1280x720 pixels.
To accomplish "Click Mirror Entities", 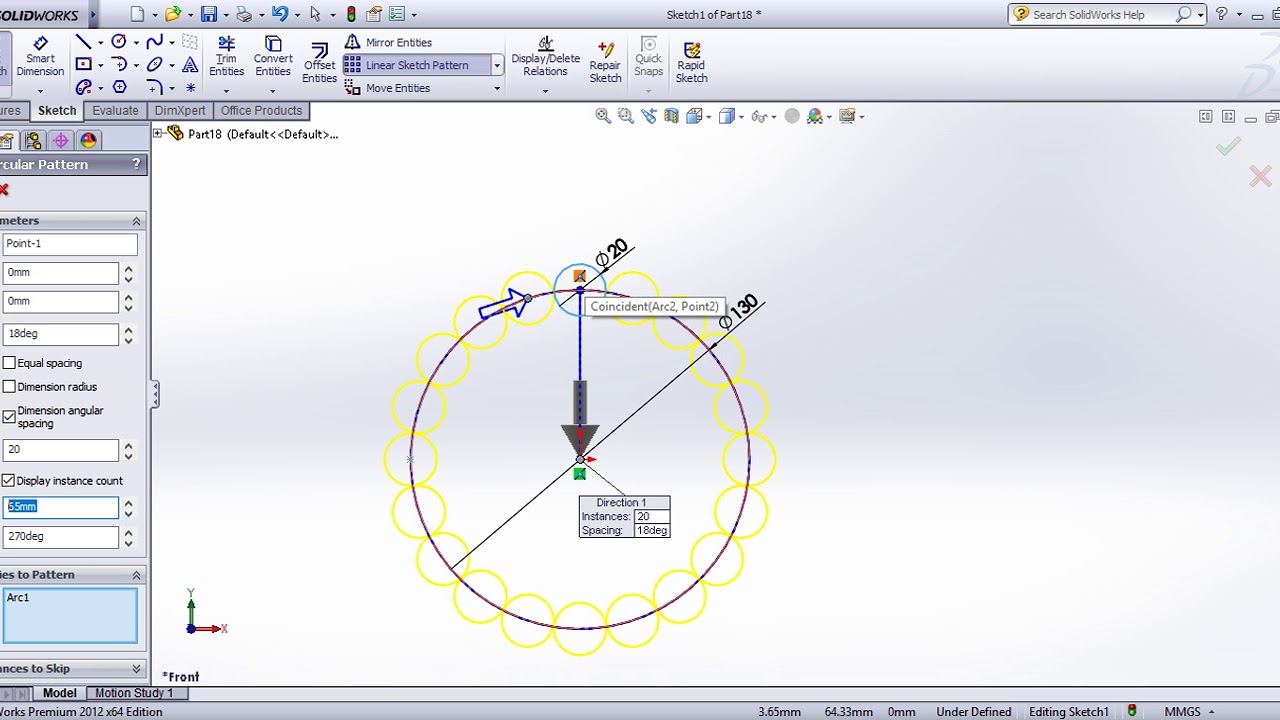I will pos(388,42).
